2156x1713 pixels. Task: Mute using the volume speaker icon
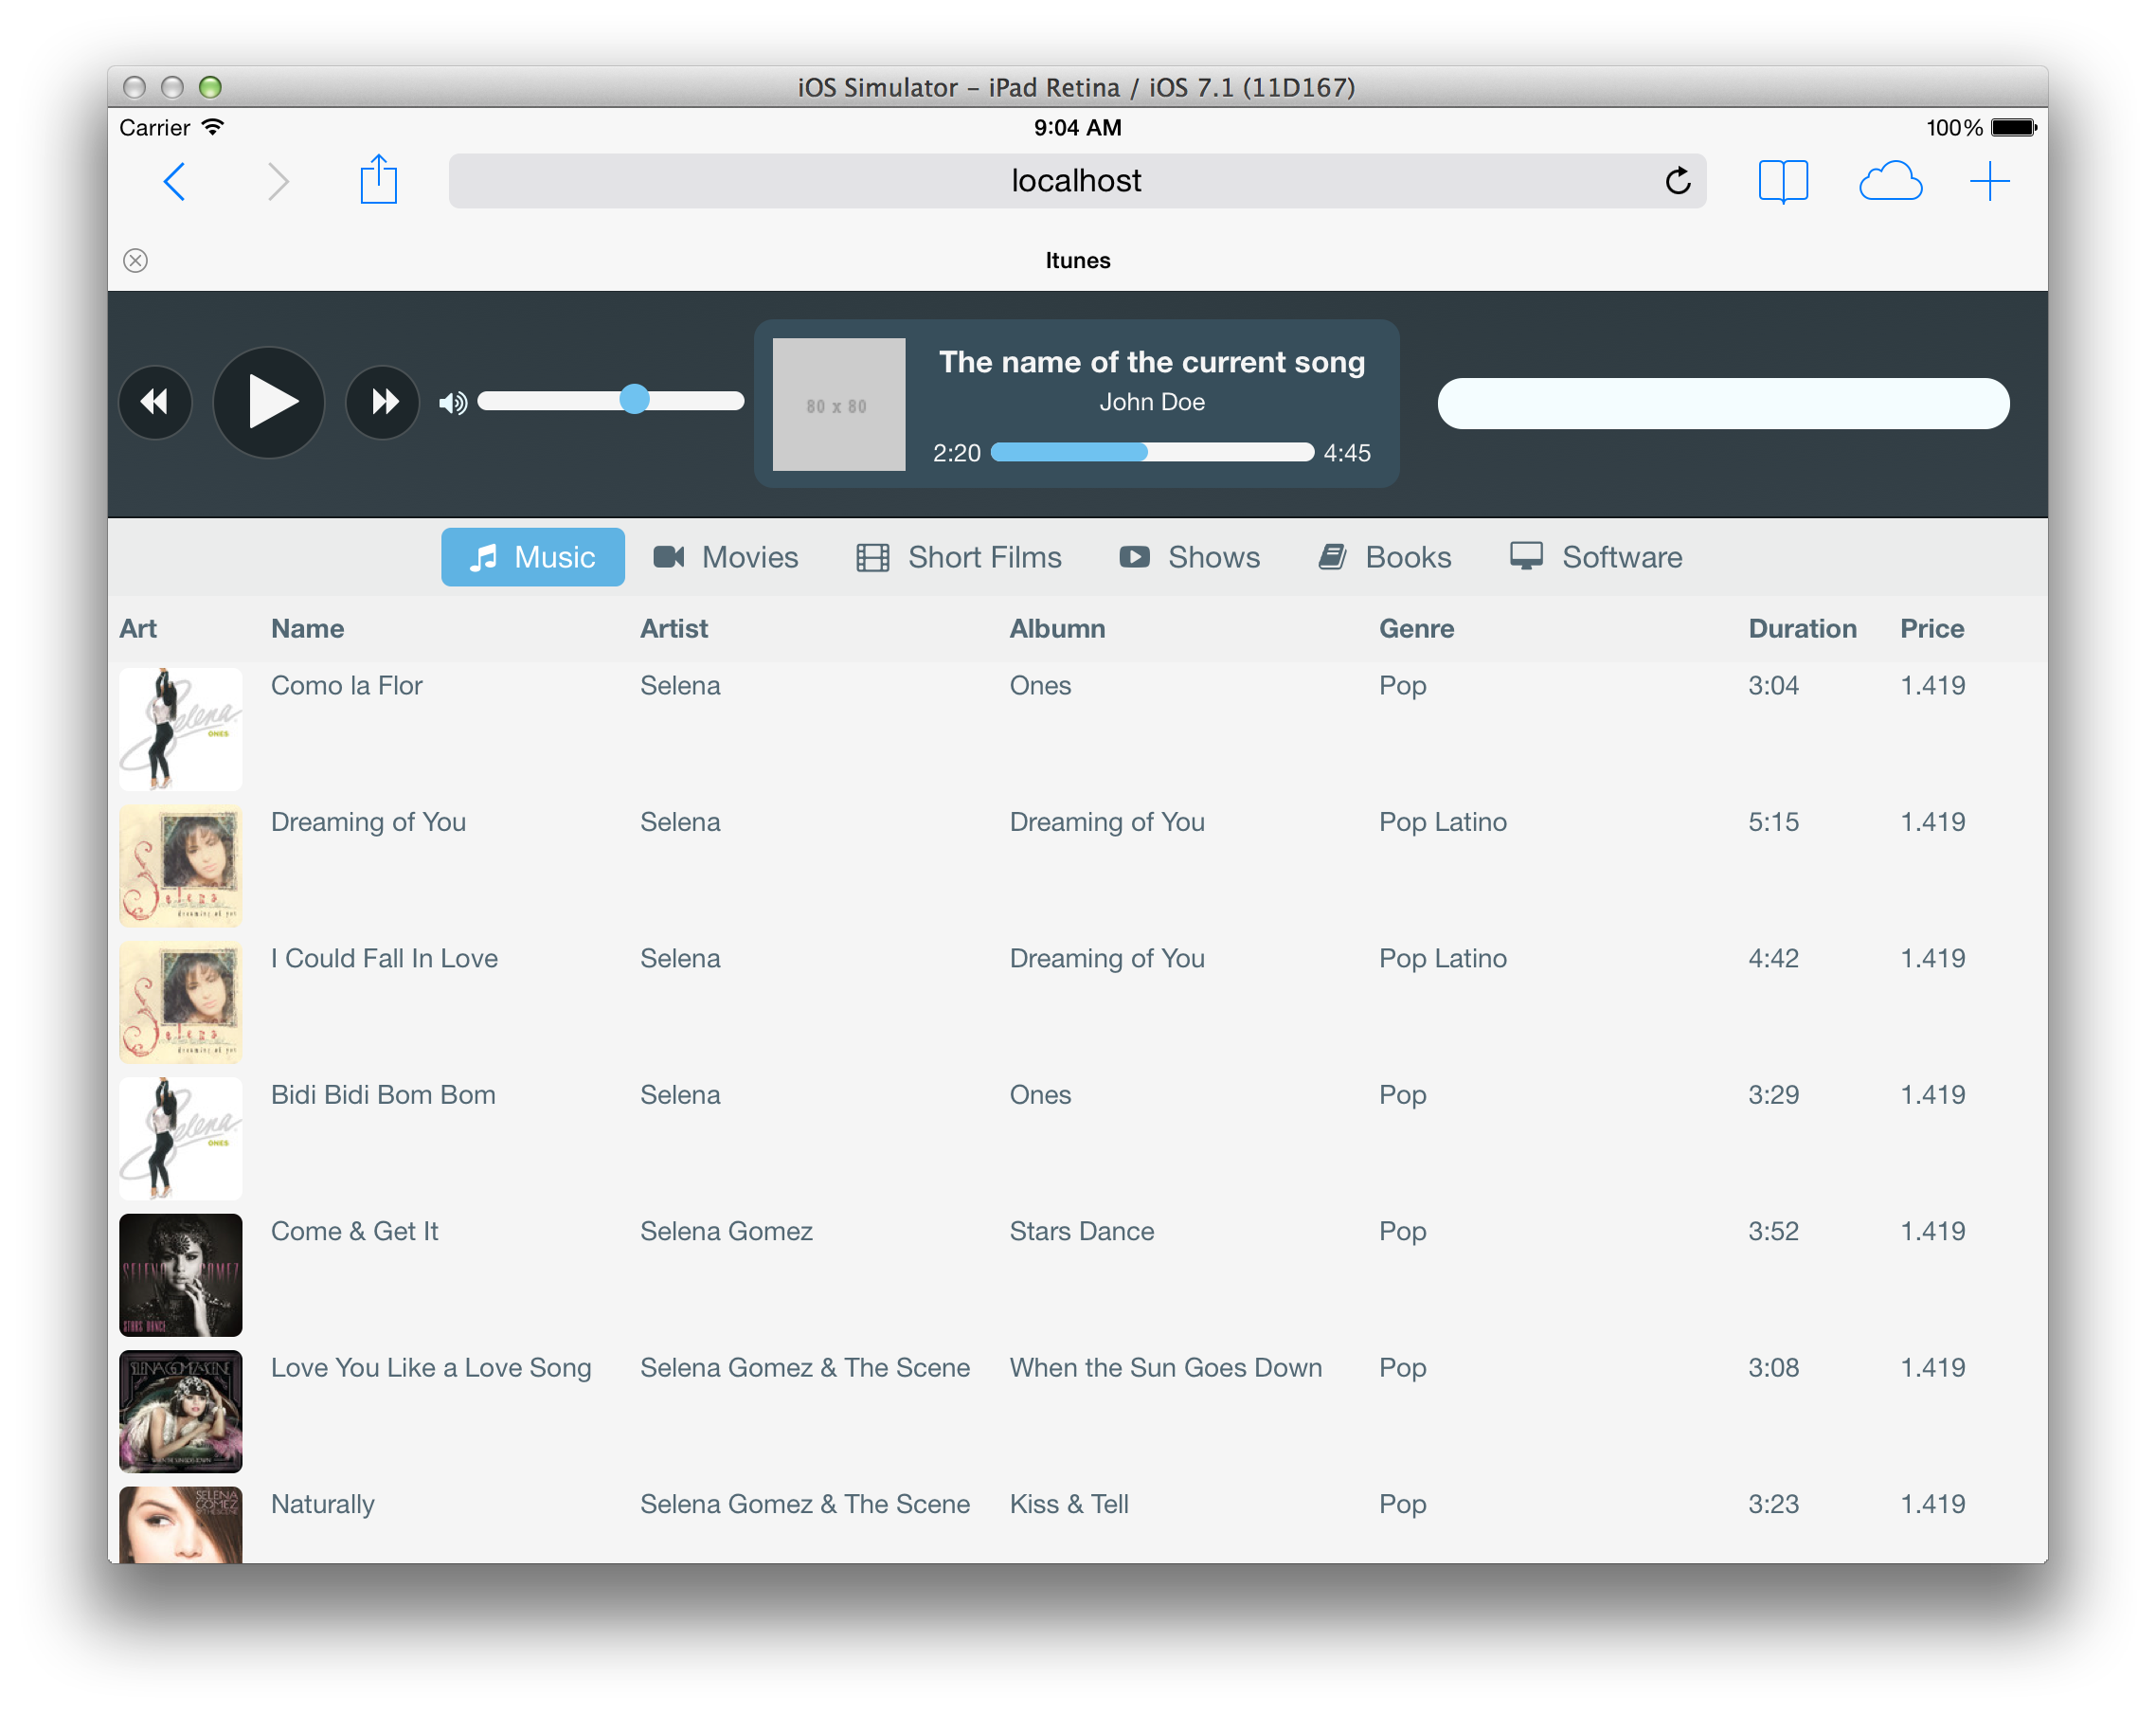(x=452, y=403)
